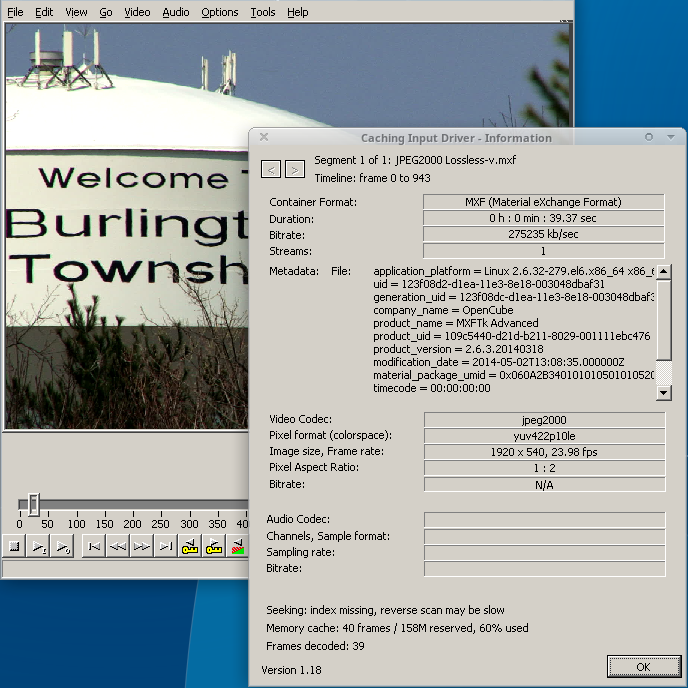Step forward one frame
Viewport: 688px width, 688px height.
141,547
